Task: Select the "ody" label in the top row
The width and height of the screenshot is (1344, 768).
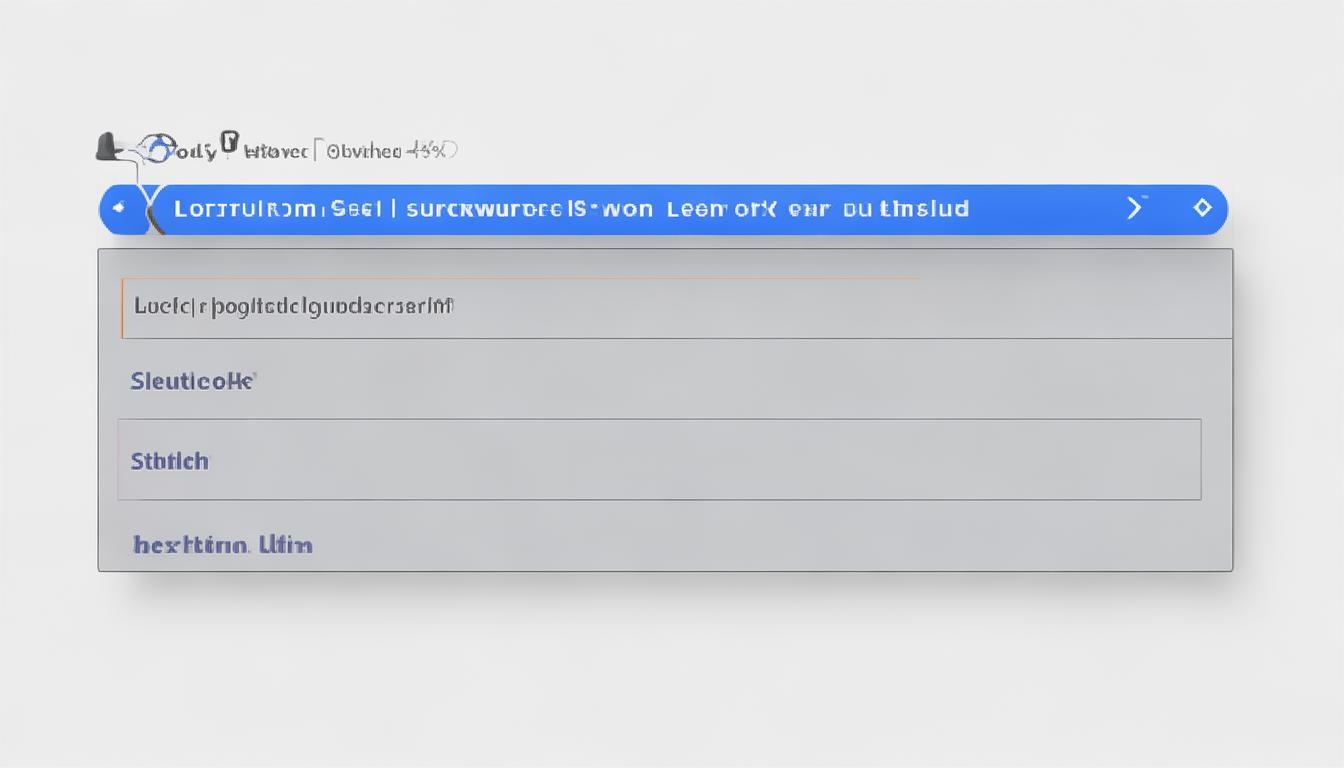Action: 194,151
